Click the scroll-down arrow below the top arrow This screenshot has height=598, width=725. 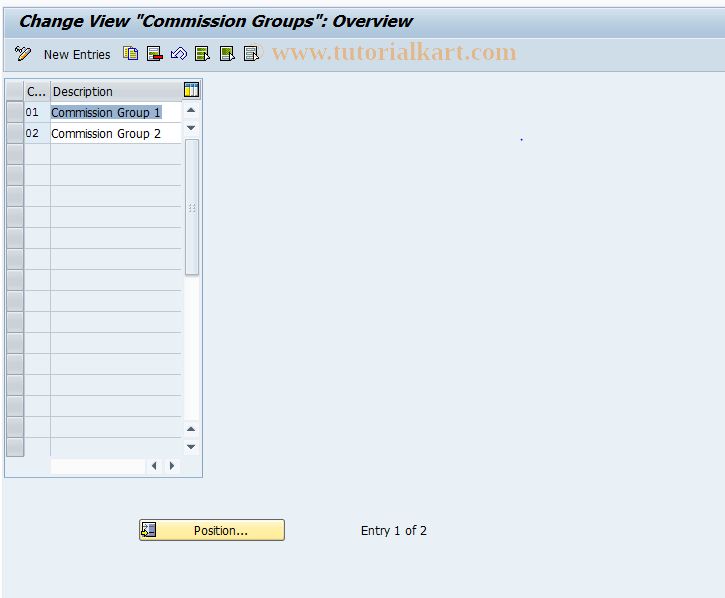191,128
